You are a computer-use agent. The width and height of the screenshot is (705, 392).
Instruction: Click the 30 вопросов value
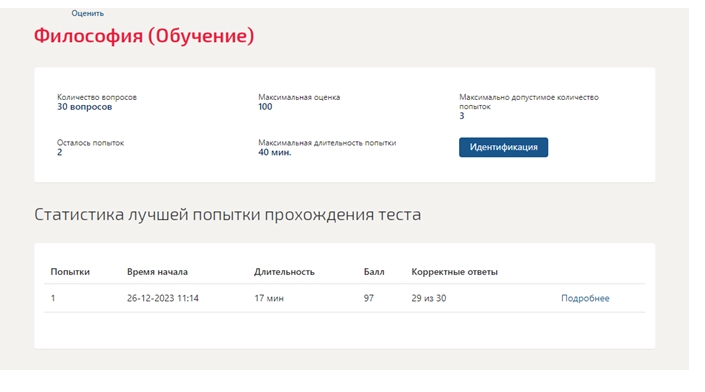85,107
